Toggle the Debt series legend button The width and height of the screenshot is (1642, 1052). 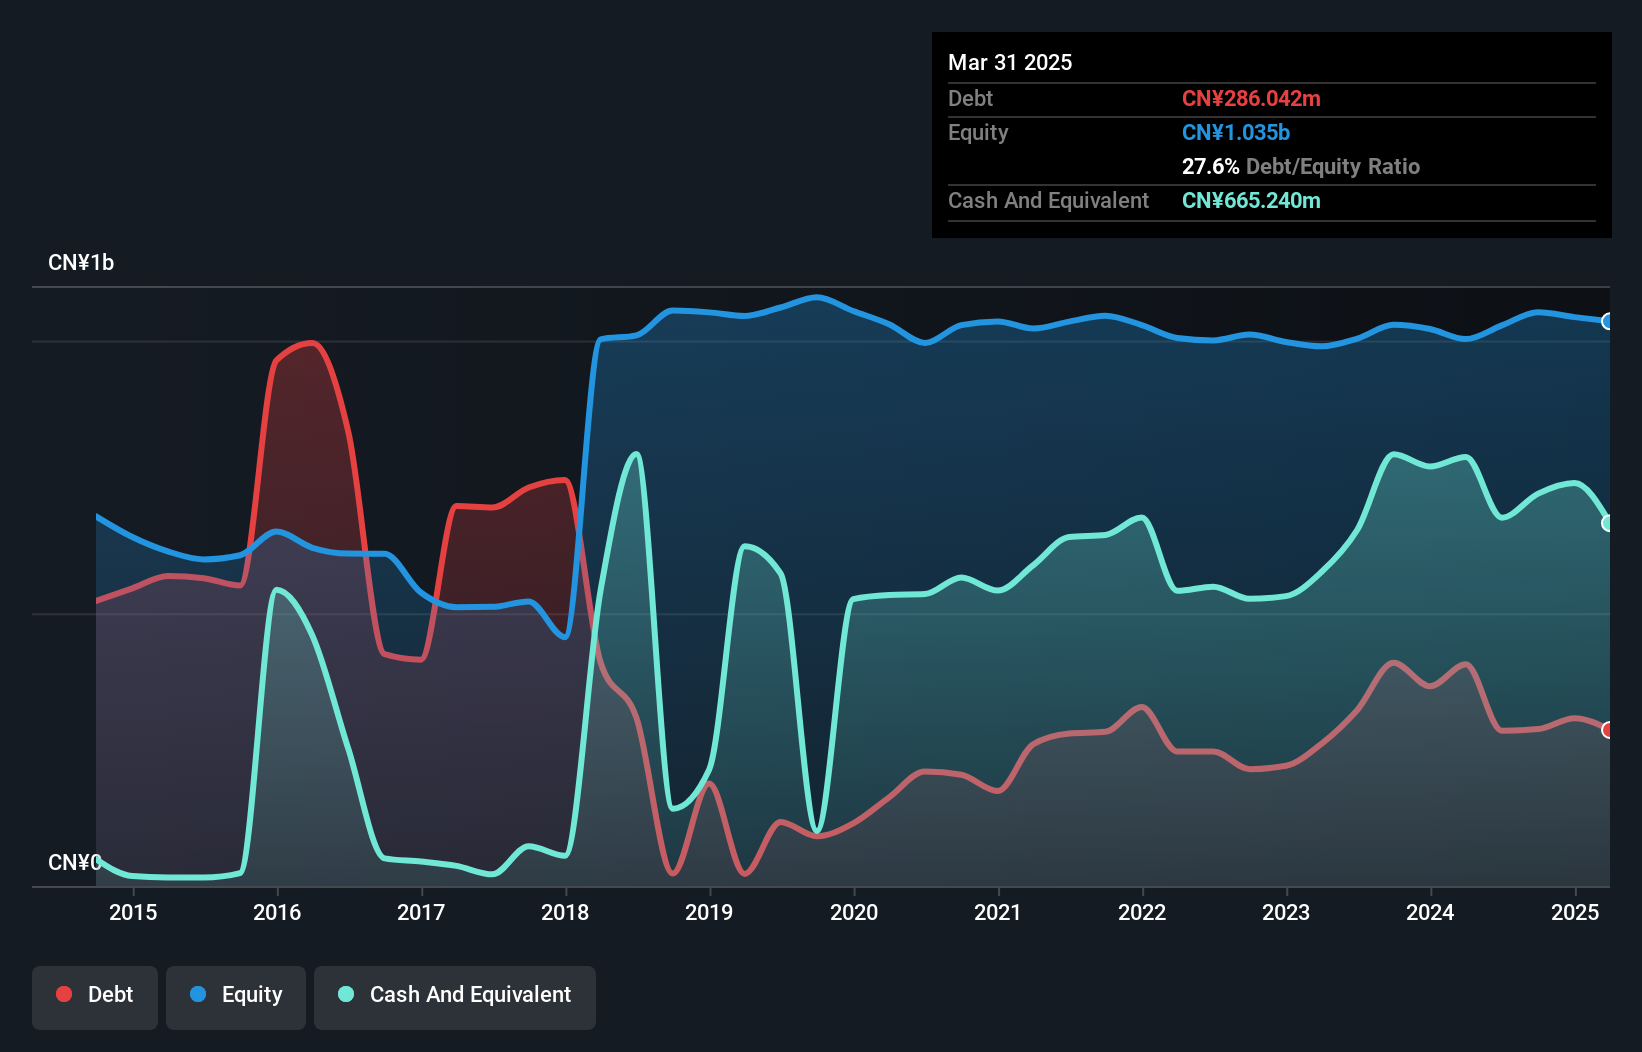point(95,997)
